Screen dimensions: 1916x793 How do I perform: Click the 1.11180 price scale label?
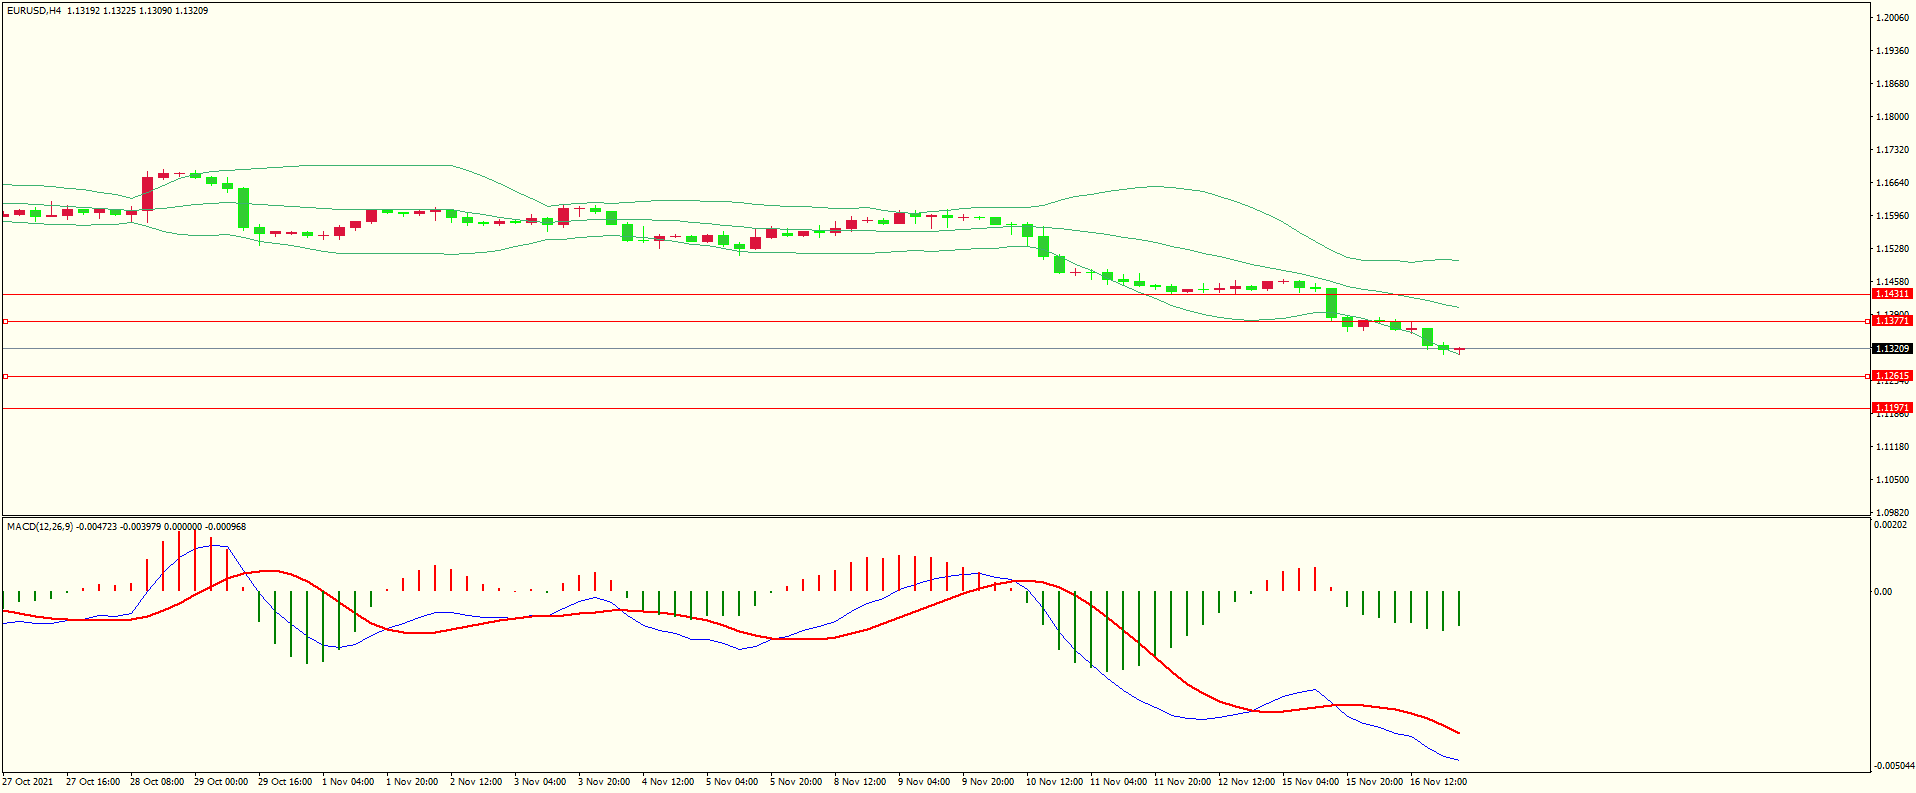(x=1892, y=447)
